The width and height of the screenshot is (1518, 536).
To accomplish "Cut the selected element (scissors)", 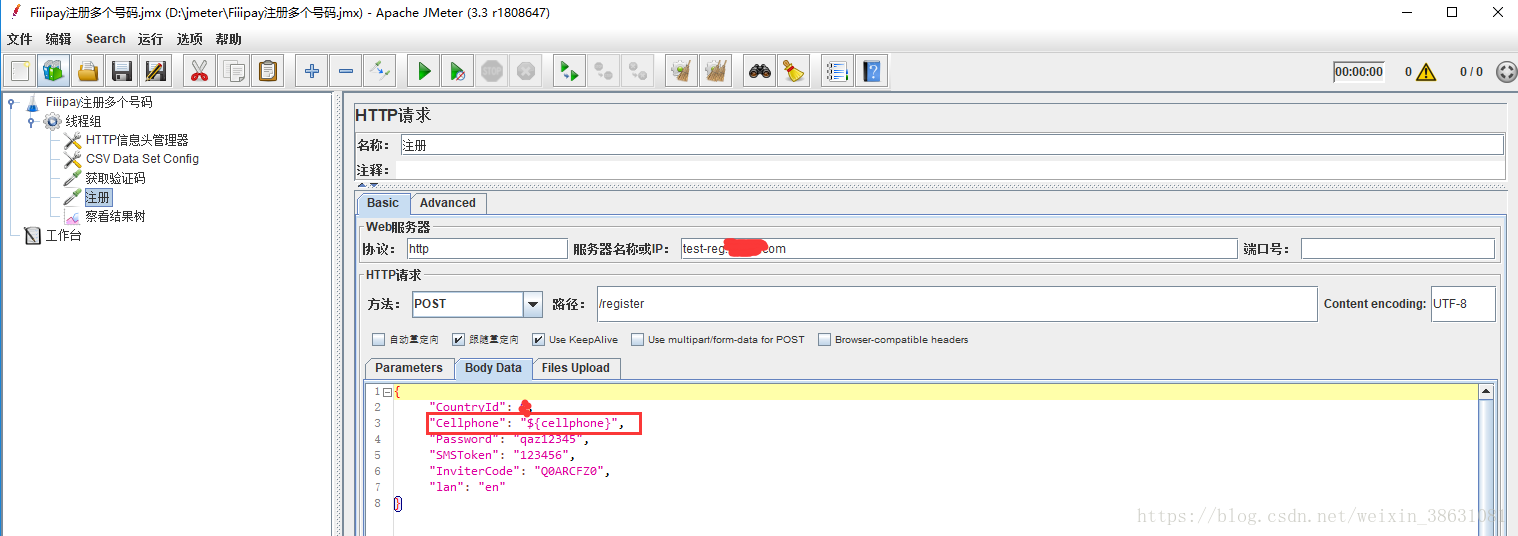I will [200, 71].
